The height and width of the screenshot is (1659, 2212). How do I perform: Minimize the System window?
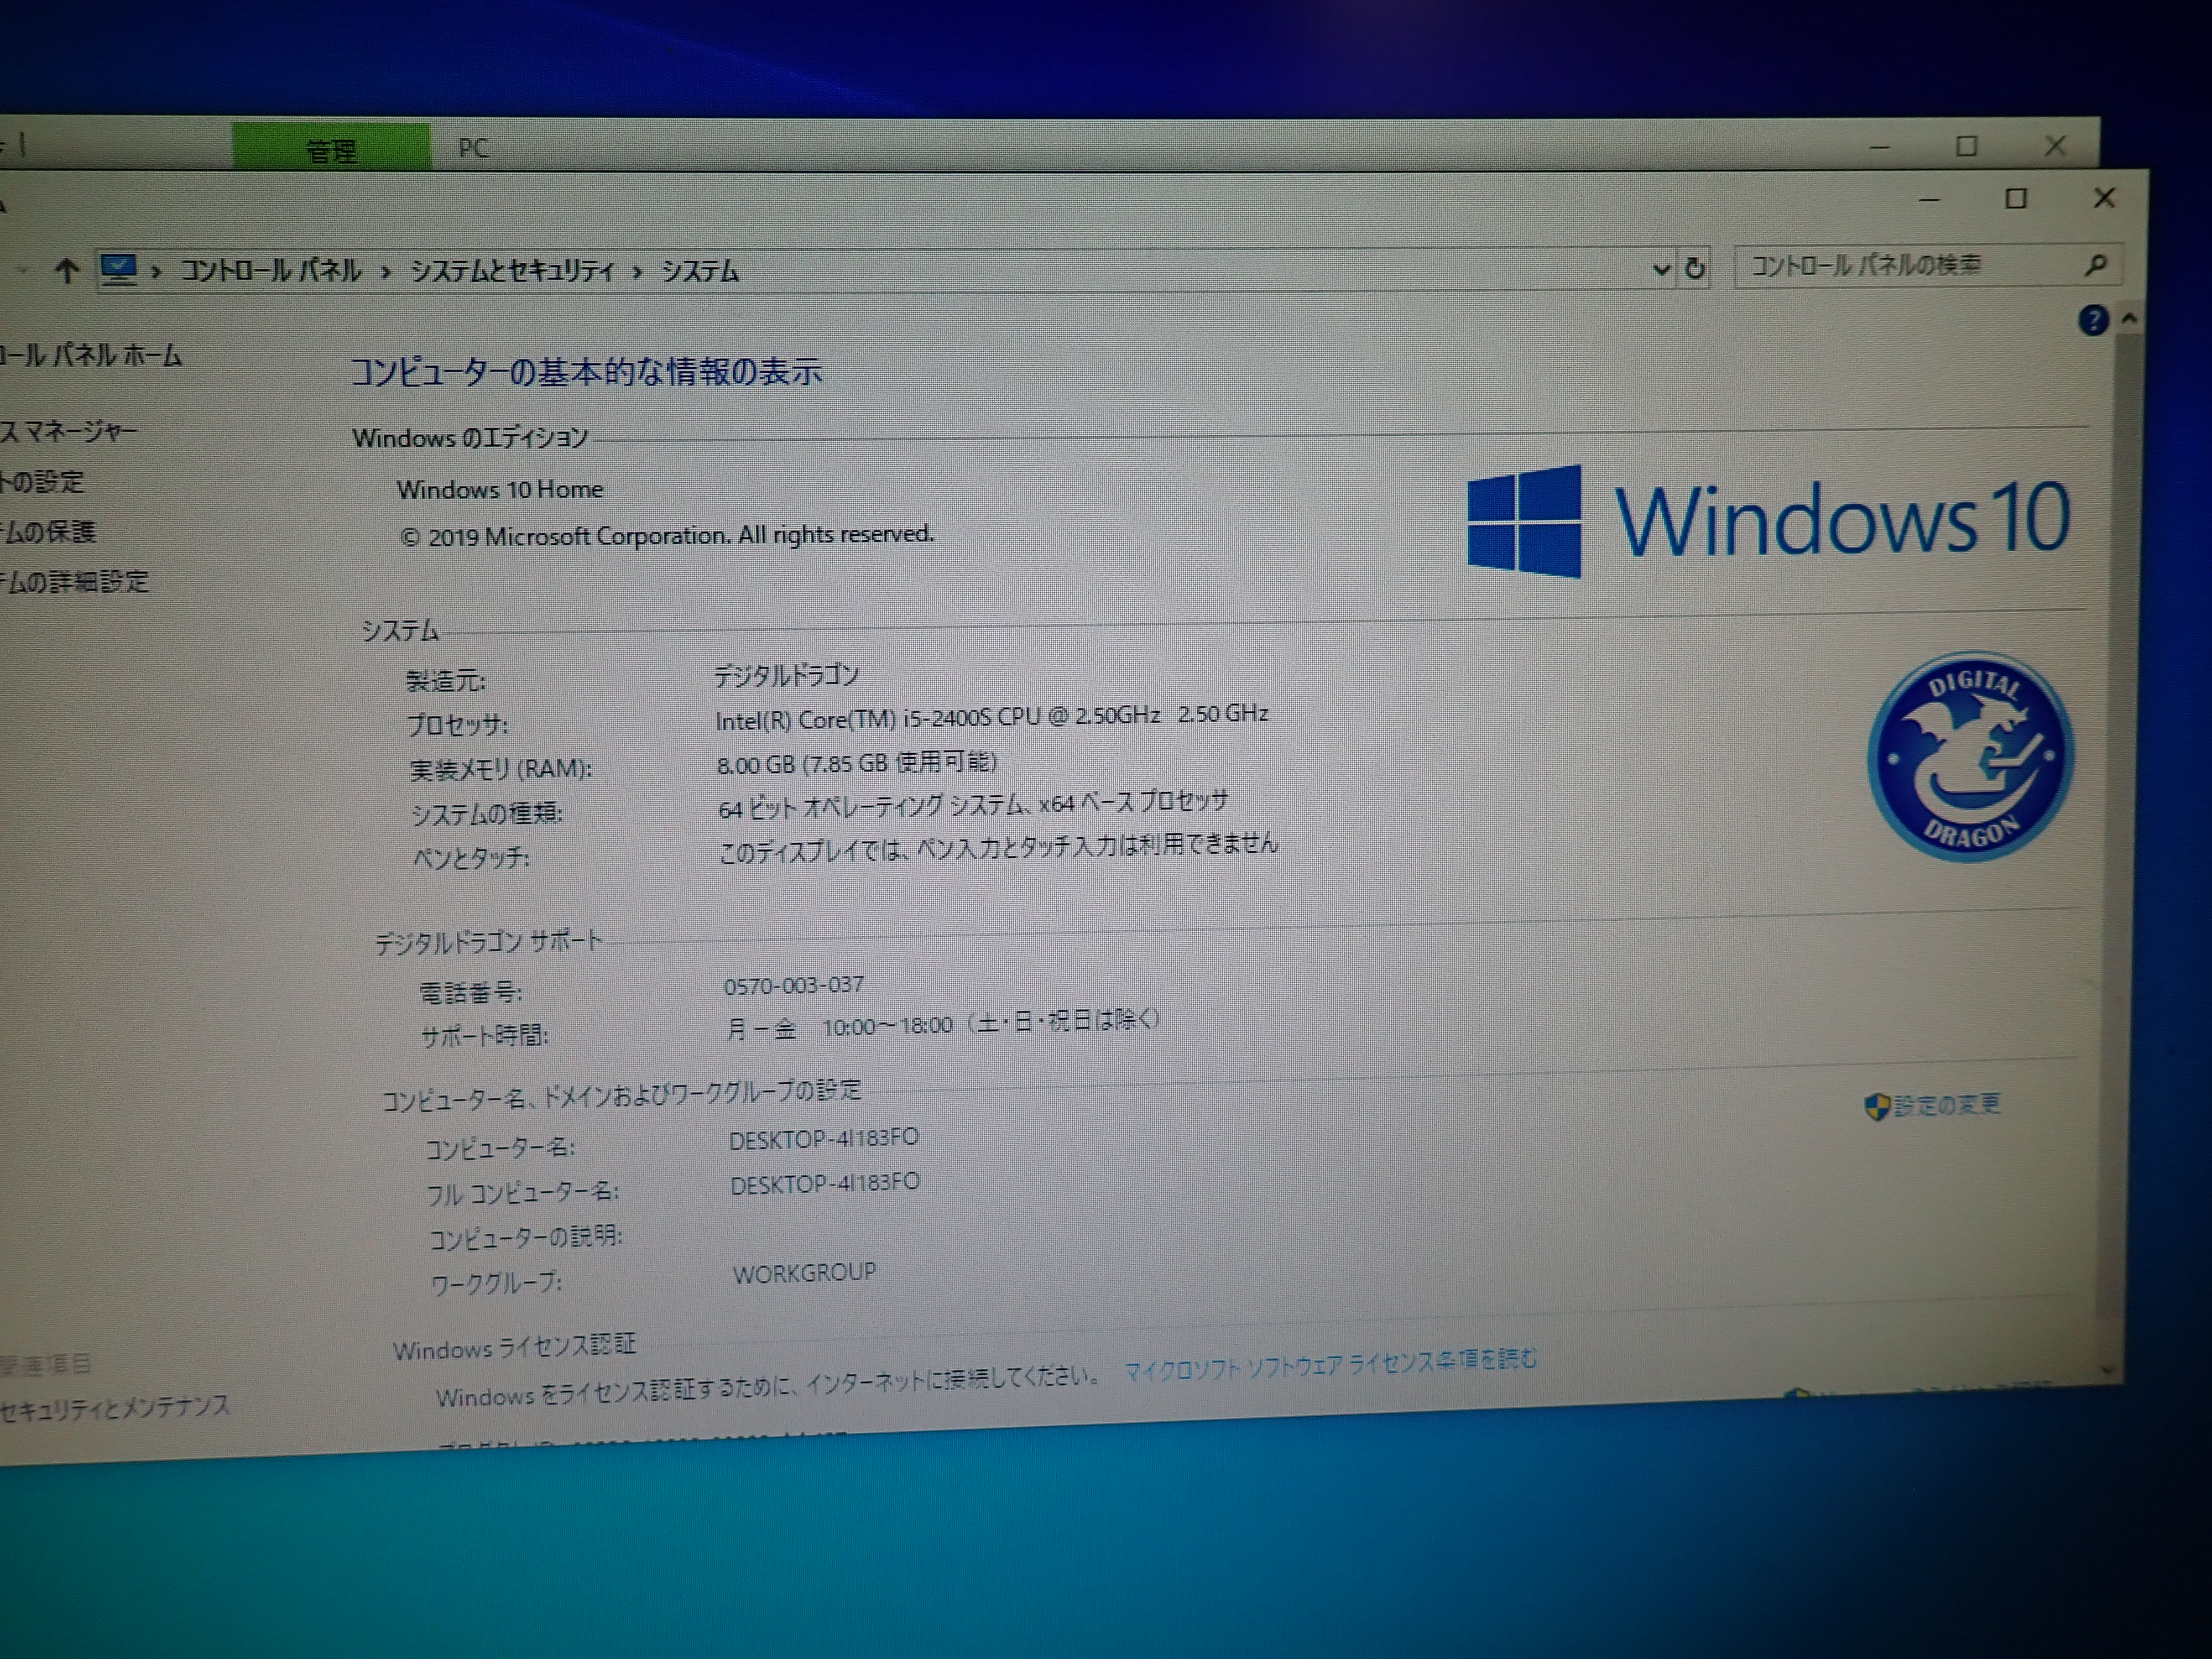(1930, 200)
